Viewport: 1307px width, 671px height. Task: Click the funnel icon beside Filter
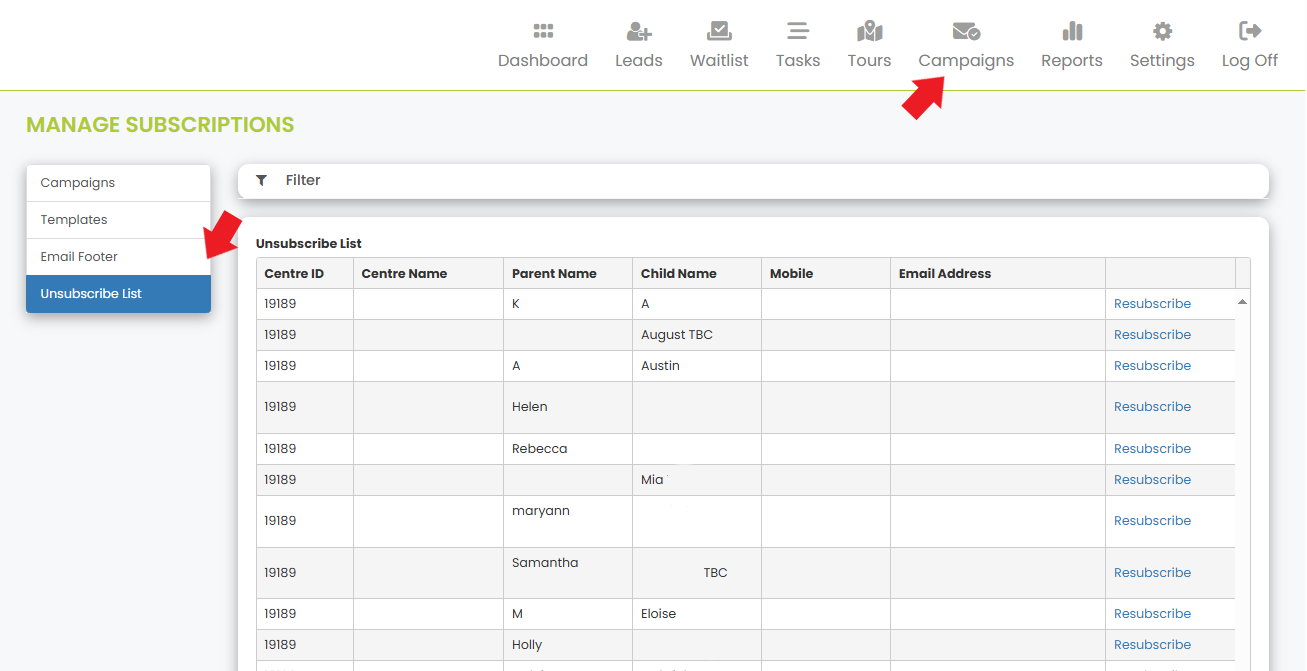click(262, 181)
